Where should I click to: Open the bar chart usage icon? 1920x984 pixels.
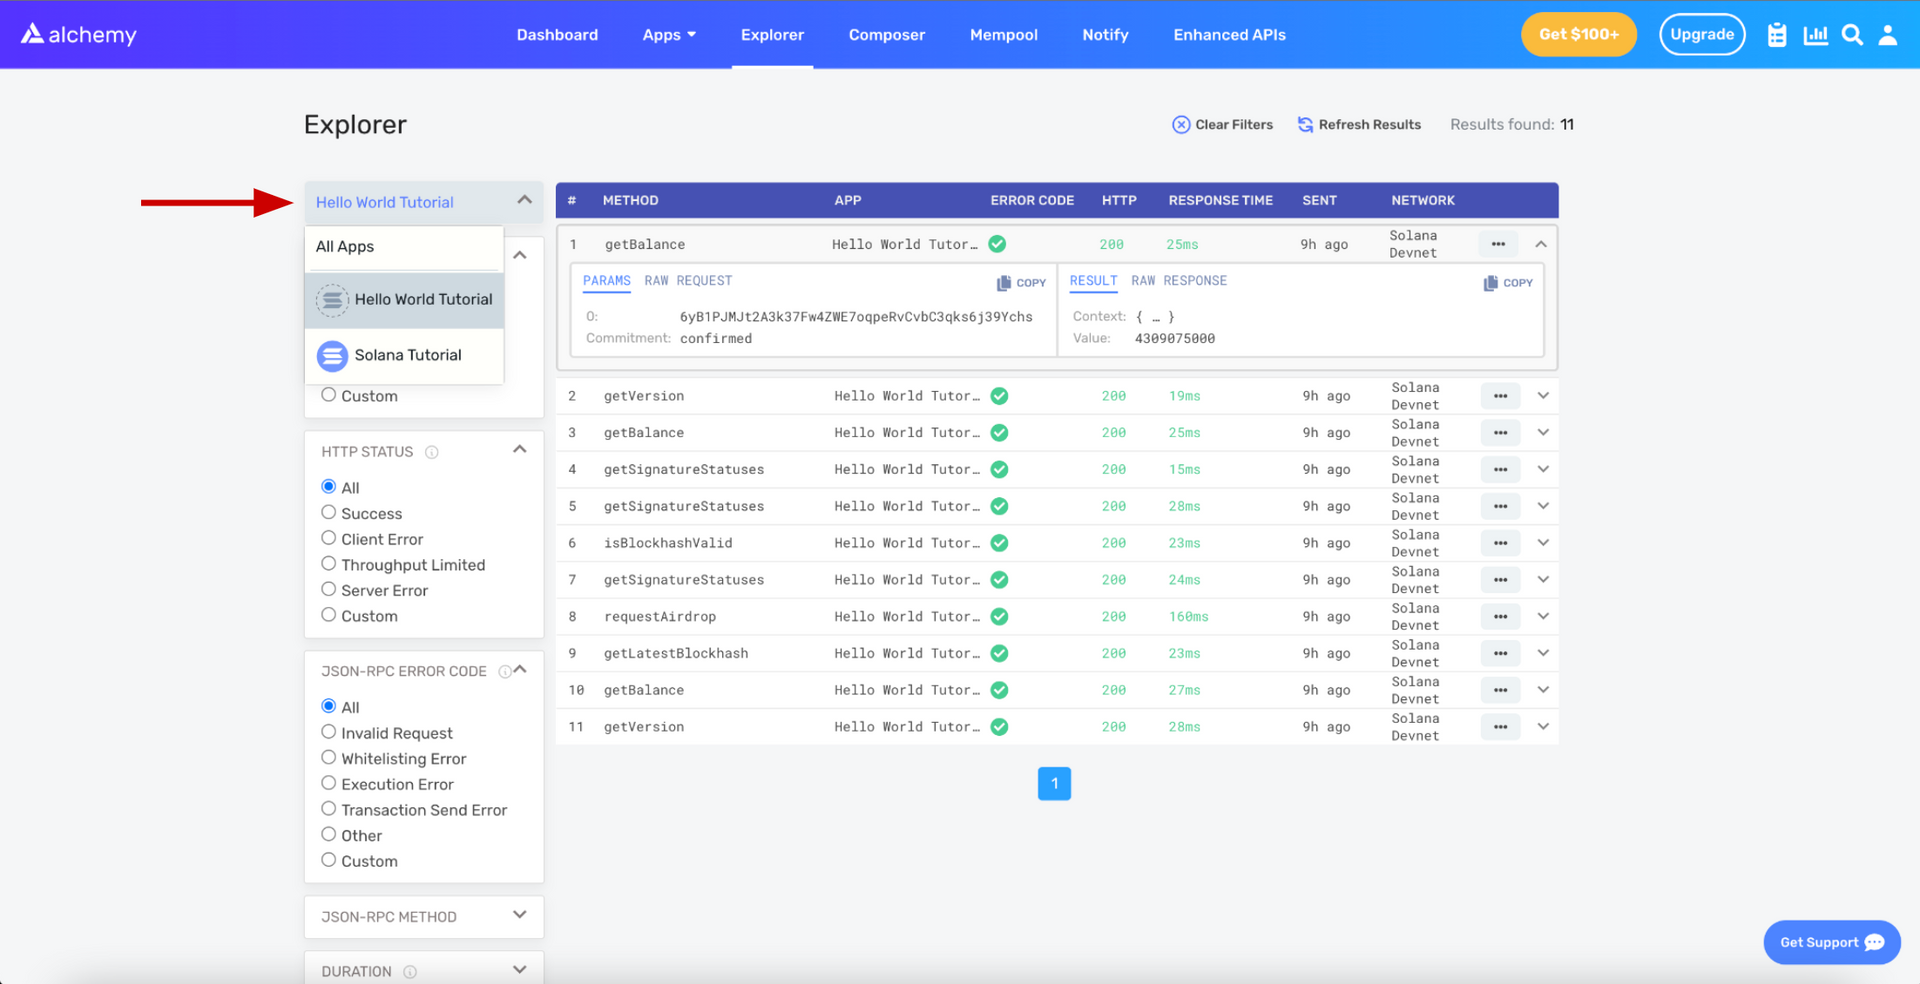(1815, 35)
